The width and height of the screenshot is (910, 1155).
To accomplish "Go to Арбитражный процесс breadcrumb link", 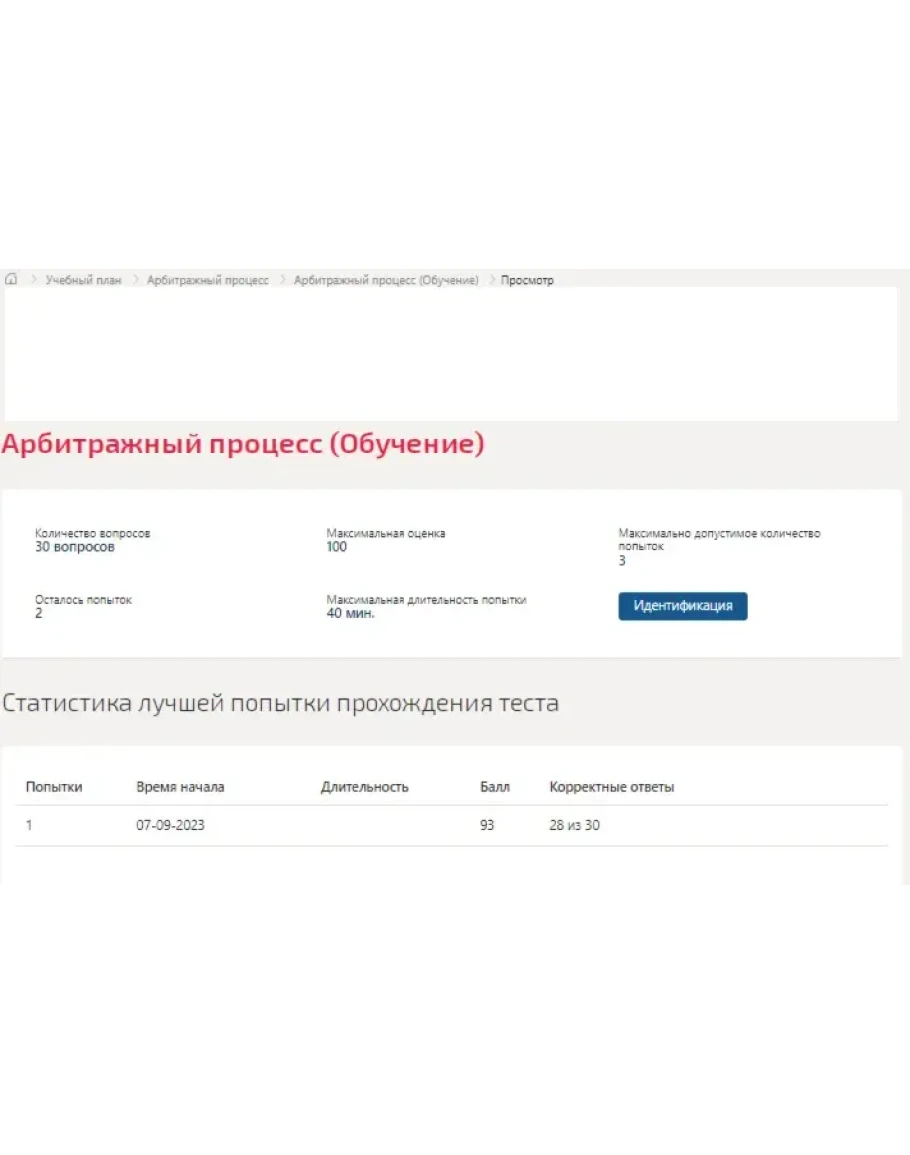I will point(207,280).
